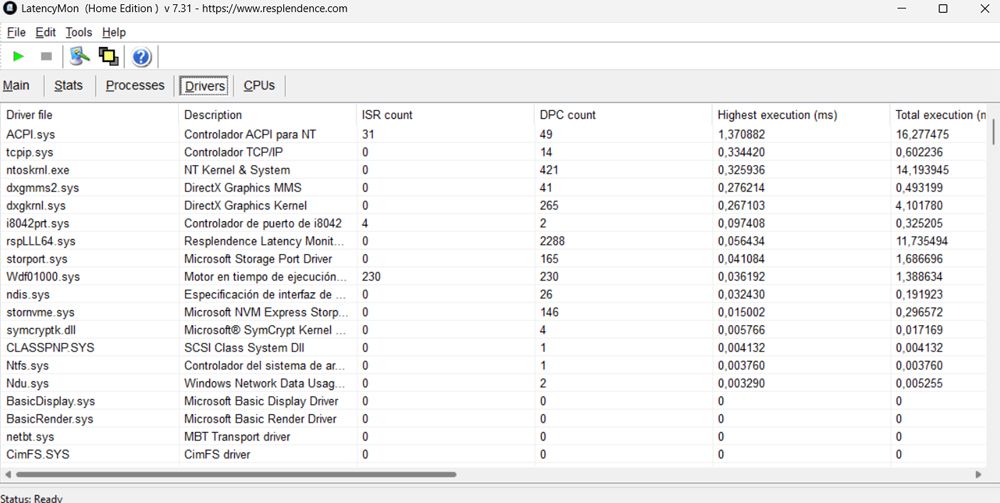Click the DirectX Graphics MMS description
The image size is (1000, 503).
[243, 188]
